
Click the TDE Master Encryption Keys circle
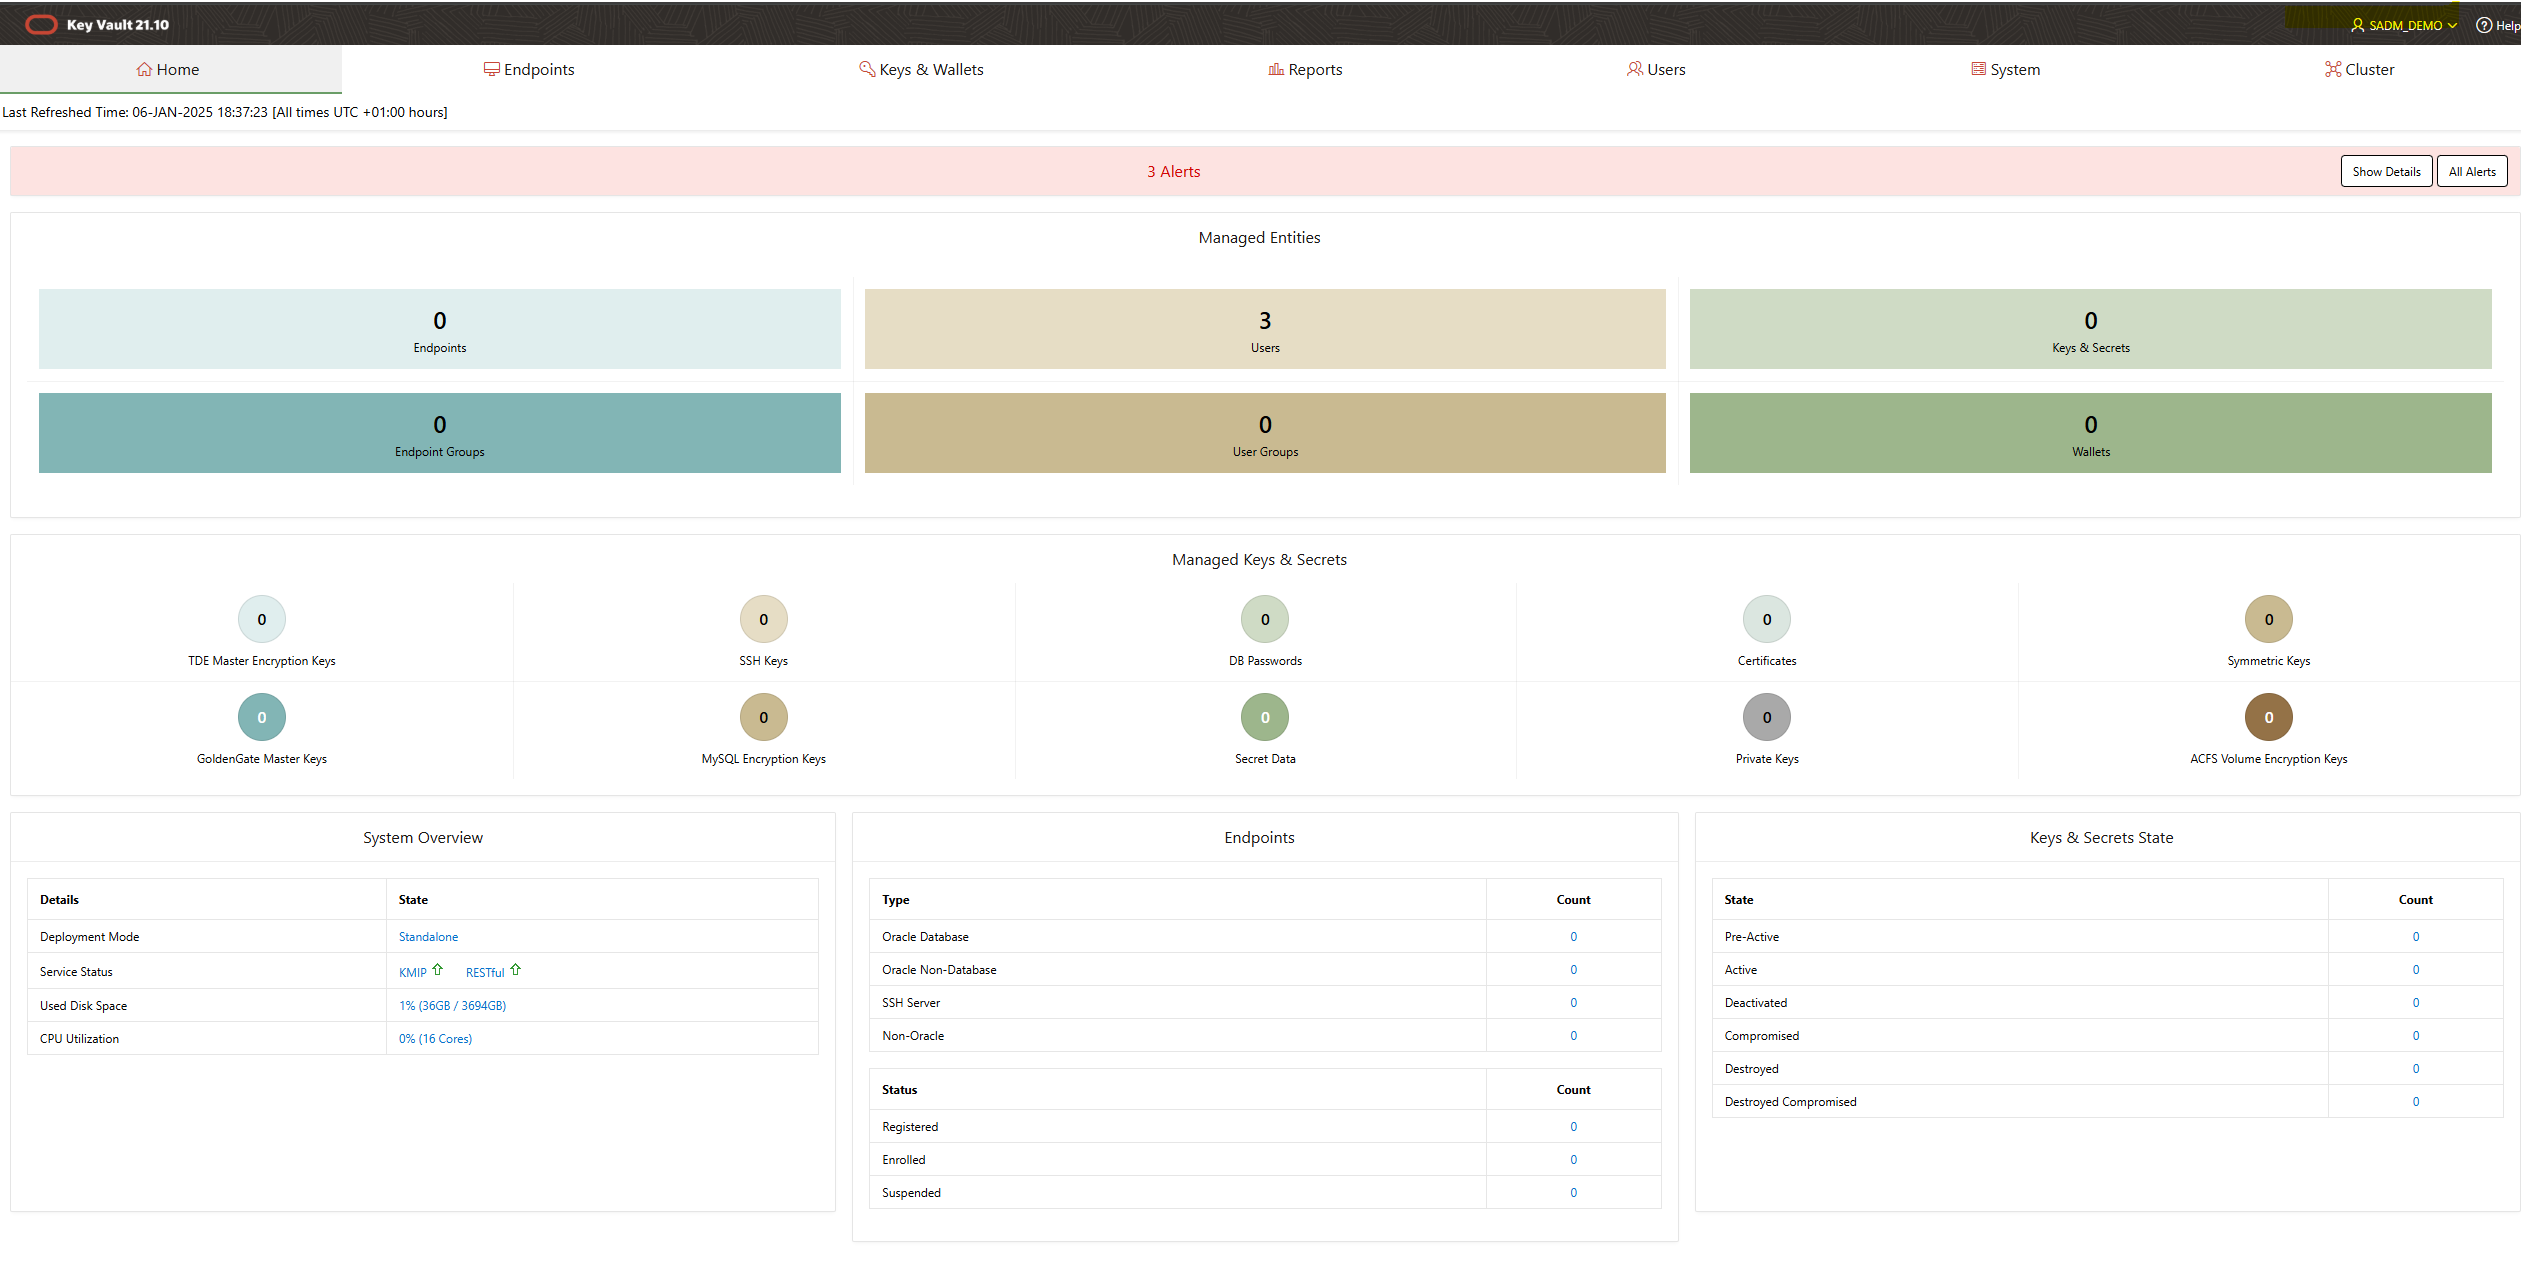coord(261,619)
